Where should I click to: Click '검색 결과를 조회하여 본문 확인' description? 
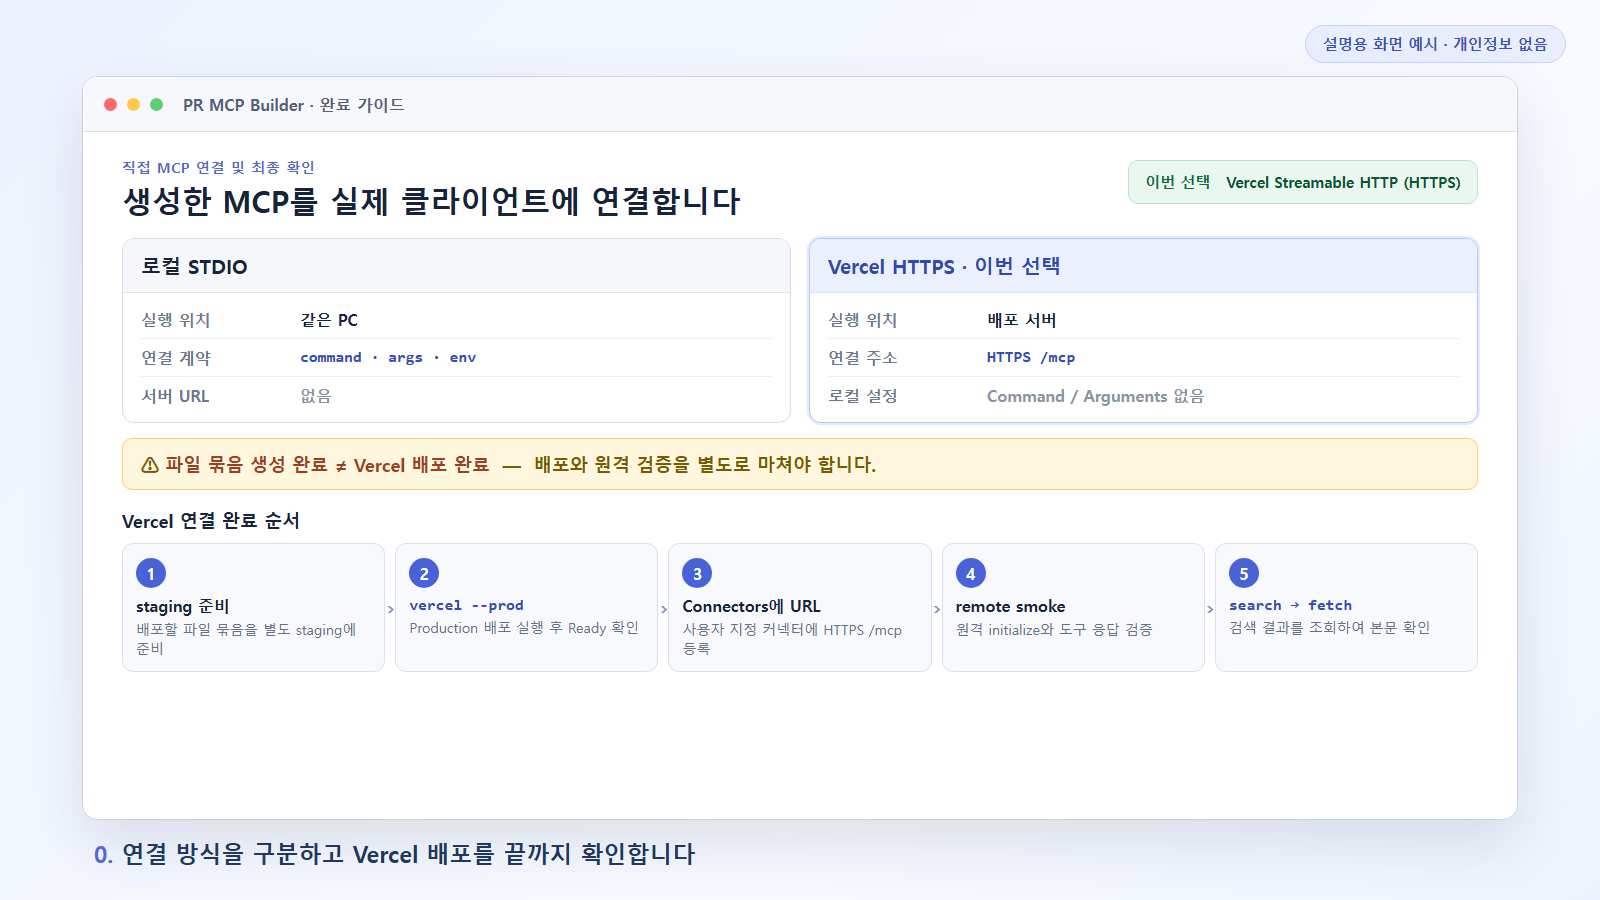point(1329,628)
